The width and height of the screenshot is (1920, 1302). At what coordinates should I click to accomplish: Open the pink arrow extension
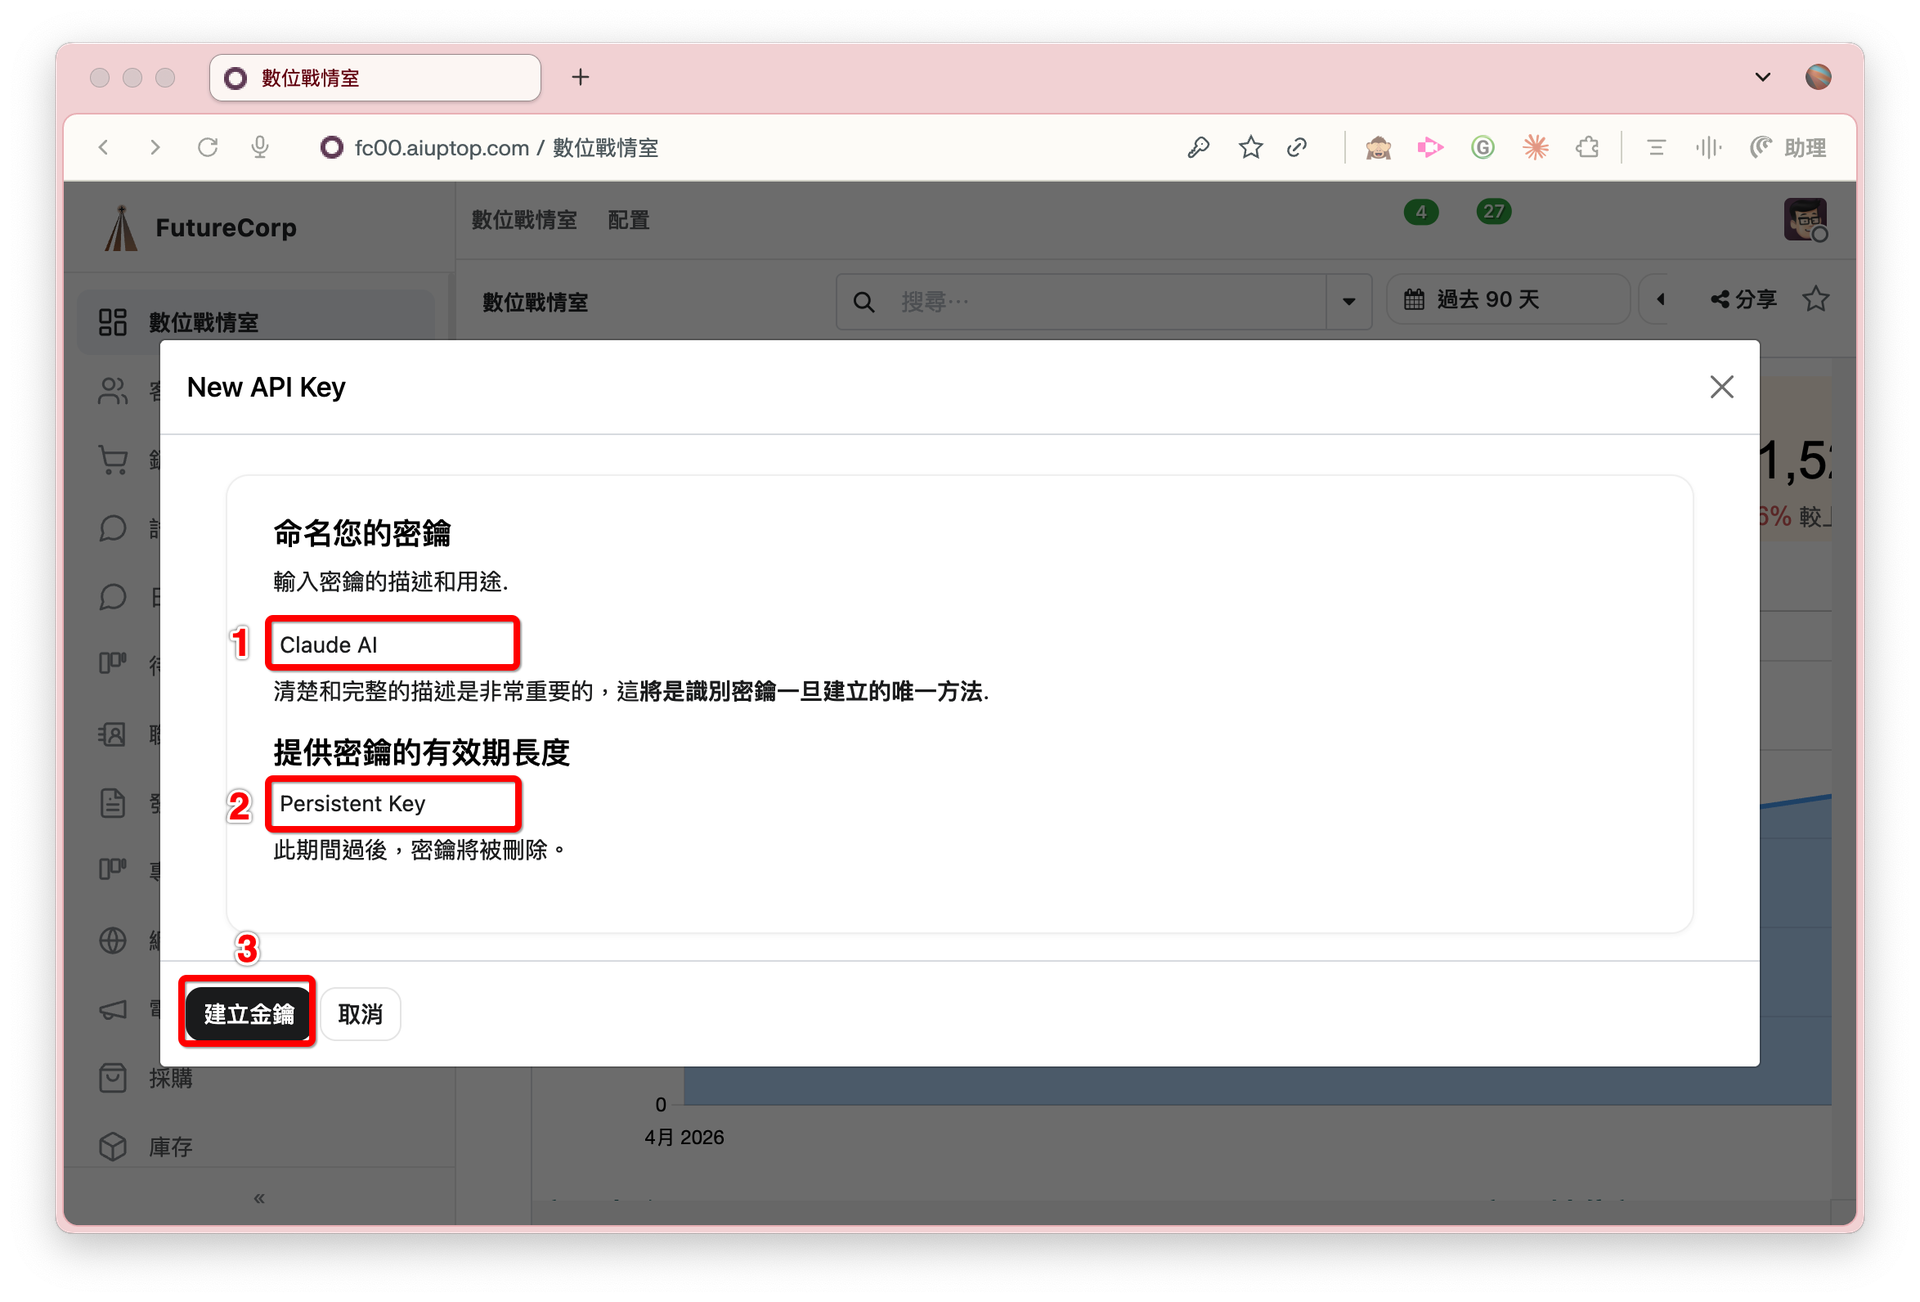pos(1430,148)
